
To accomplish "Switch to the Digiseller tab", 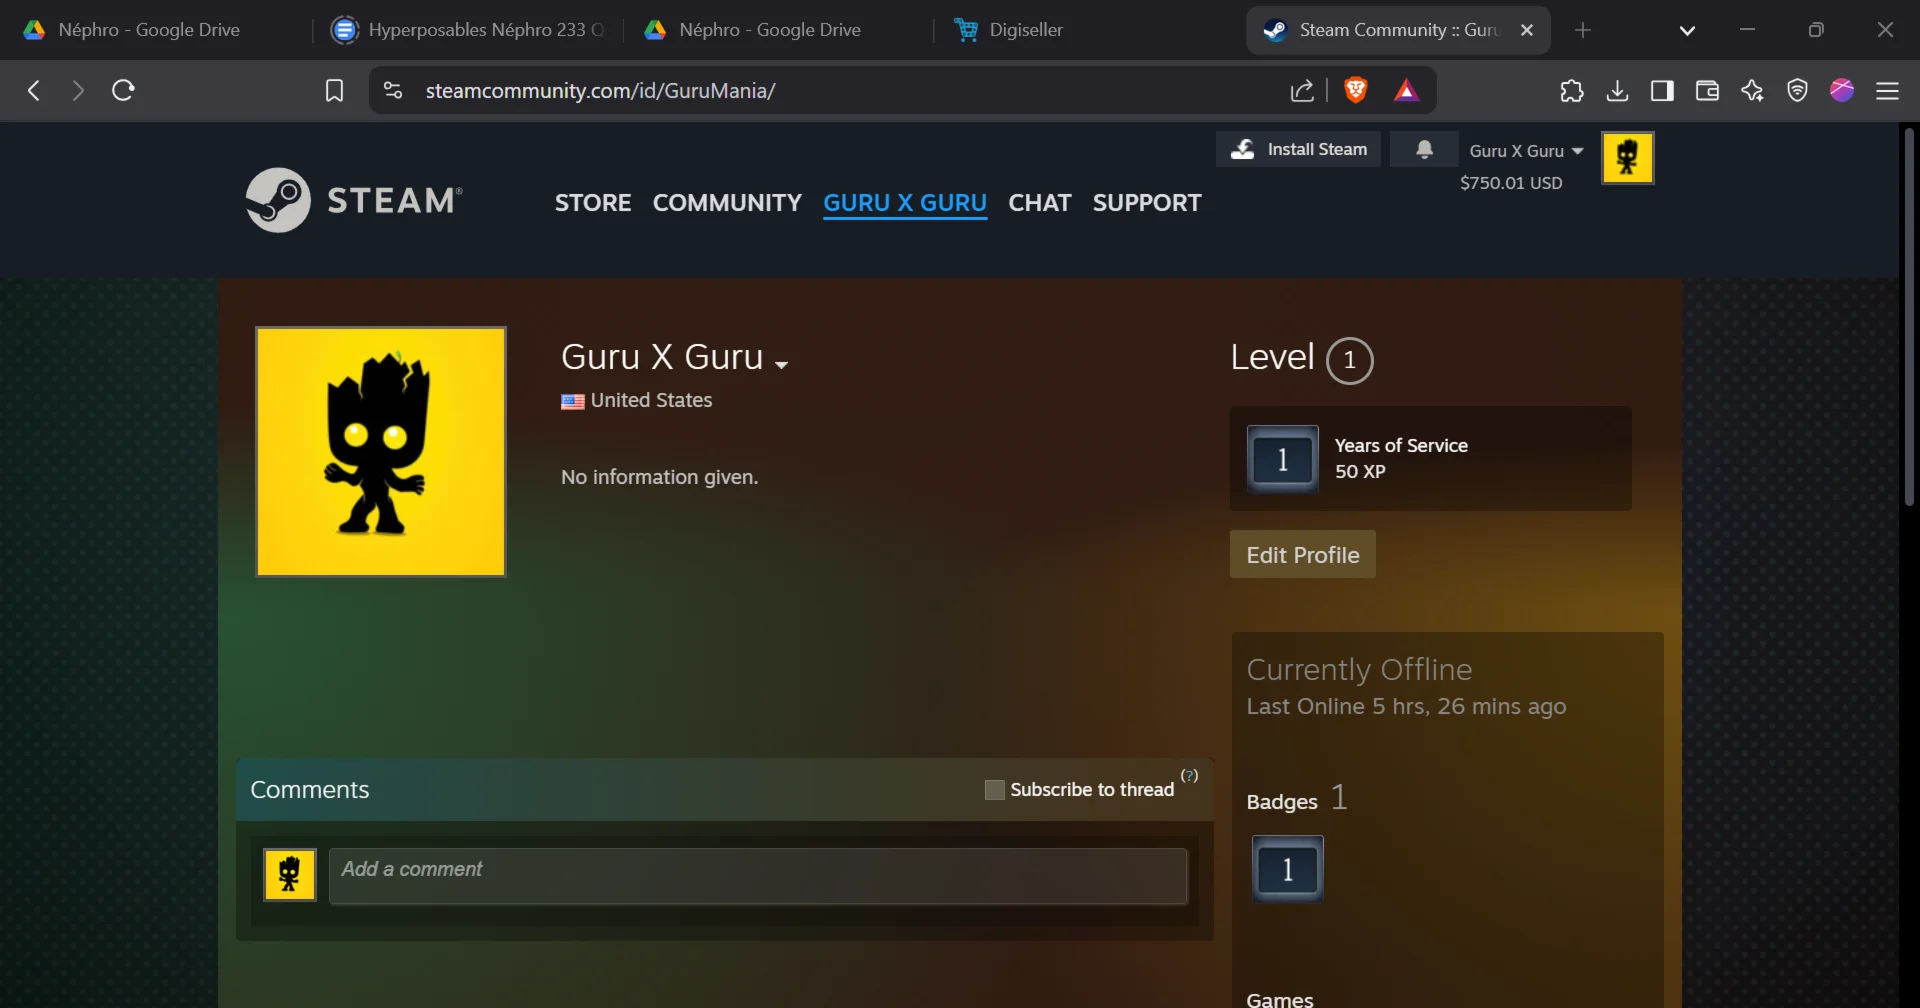I will point(1085,30).
